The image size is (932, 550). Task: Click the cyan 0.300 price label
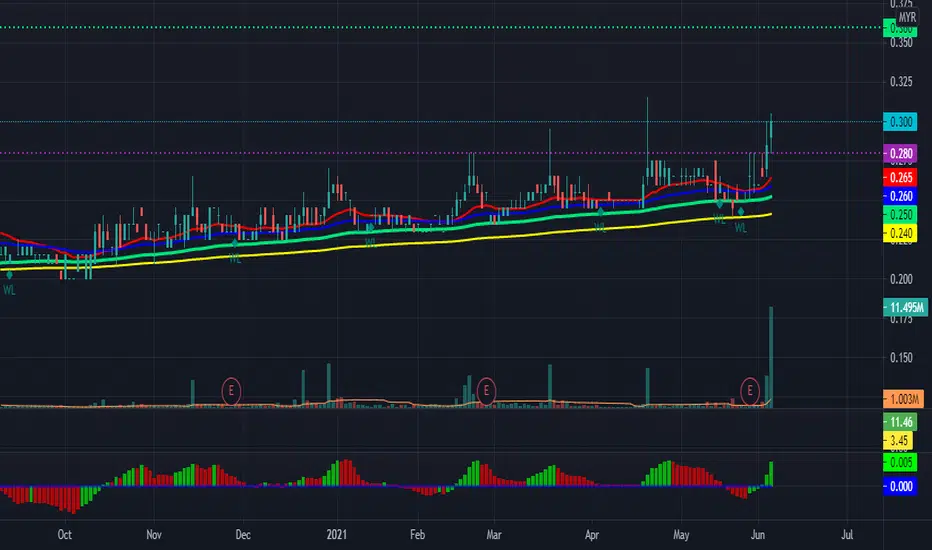pyautogui.click(x=900, y=122)
